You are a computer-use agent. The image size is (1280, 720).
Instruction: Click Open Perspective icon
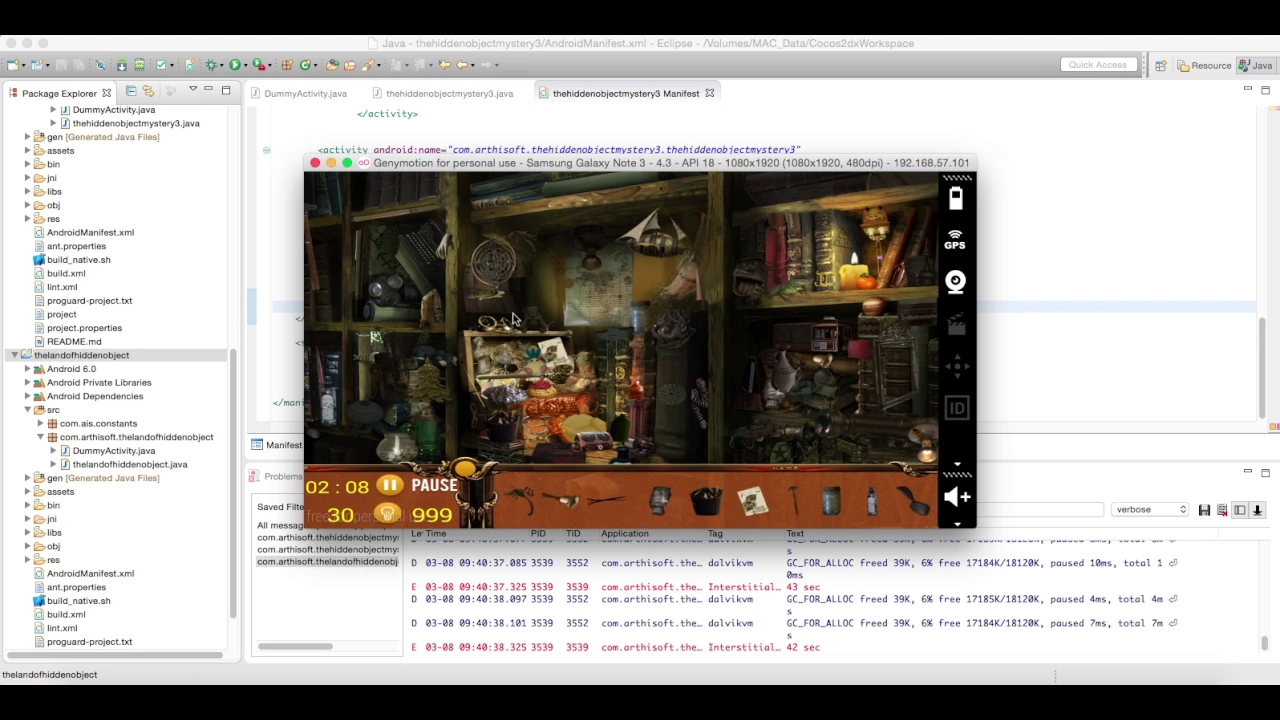(1160, 65)
